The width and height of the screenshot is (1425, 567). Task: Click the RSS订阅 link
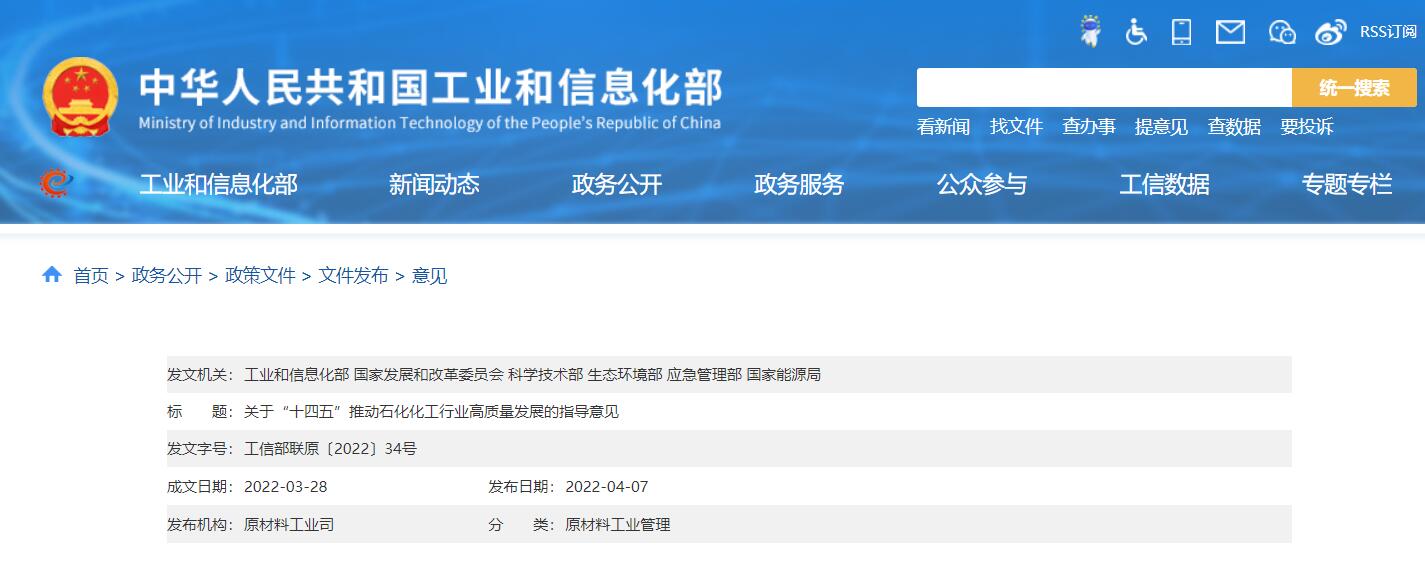(x=1388, y=32)
